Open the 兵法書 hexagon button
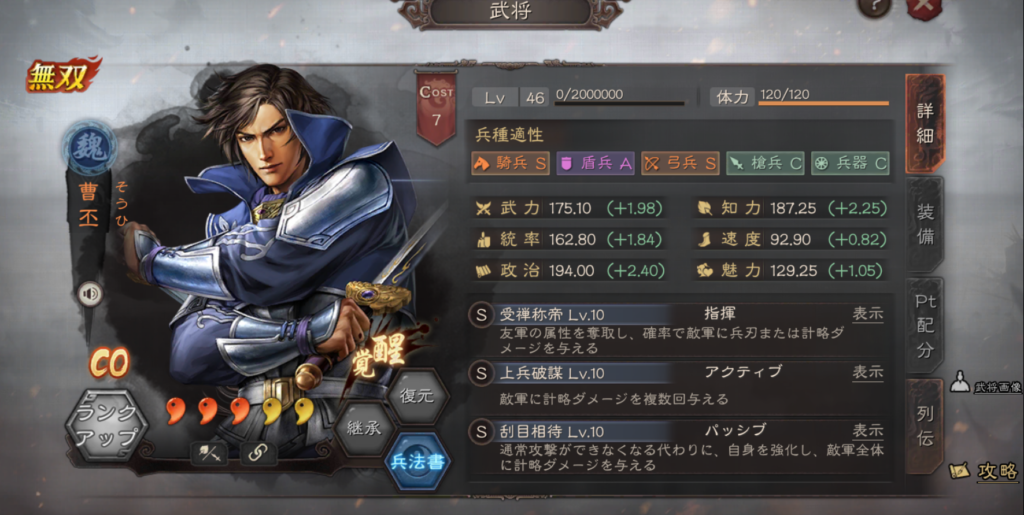 click(417, 461)
